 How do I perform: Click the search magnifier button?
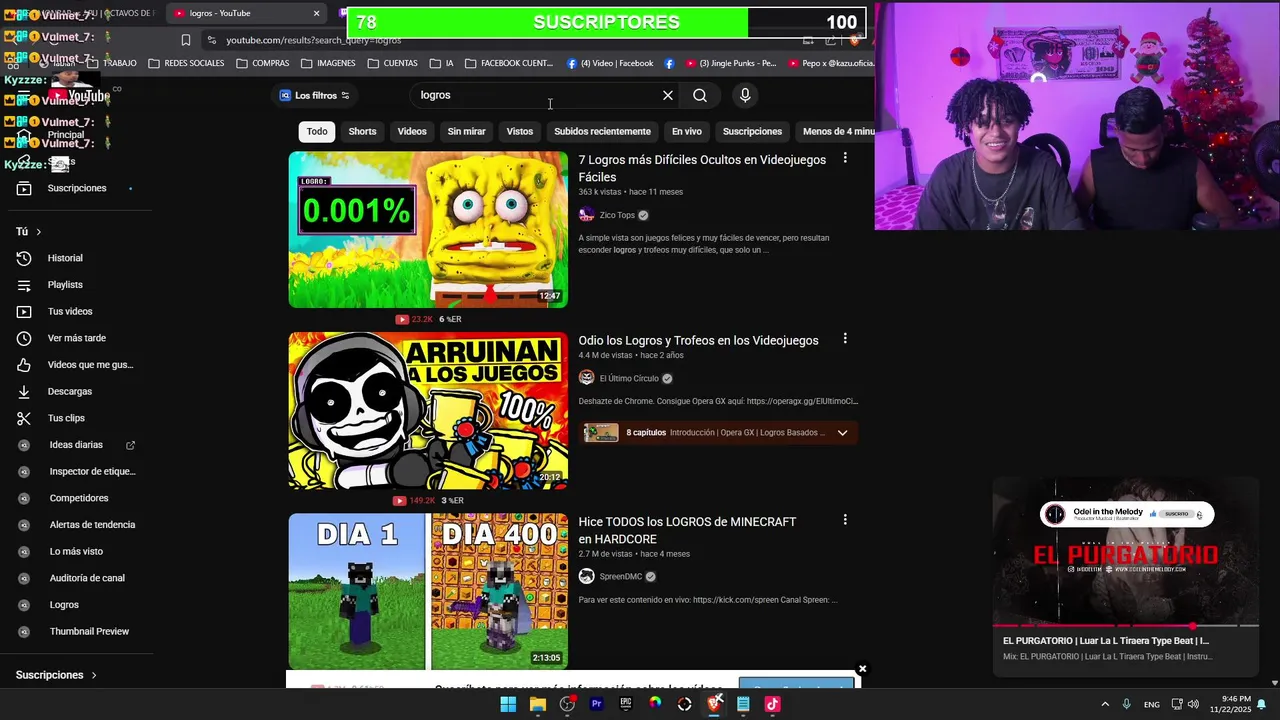700,95
